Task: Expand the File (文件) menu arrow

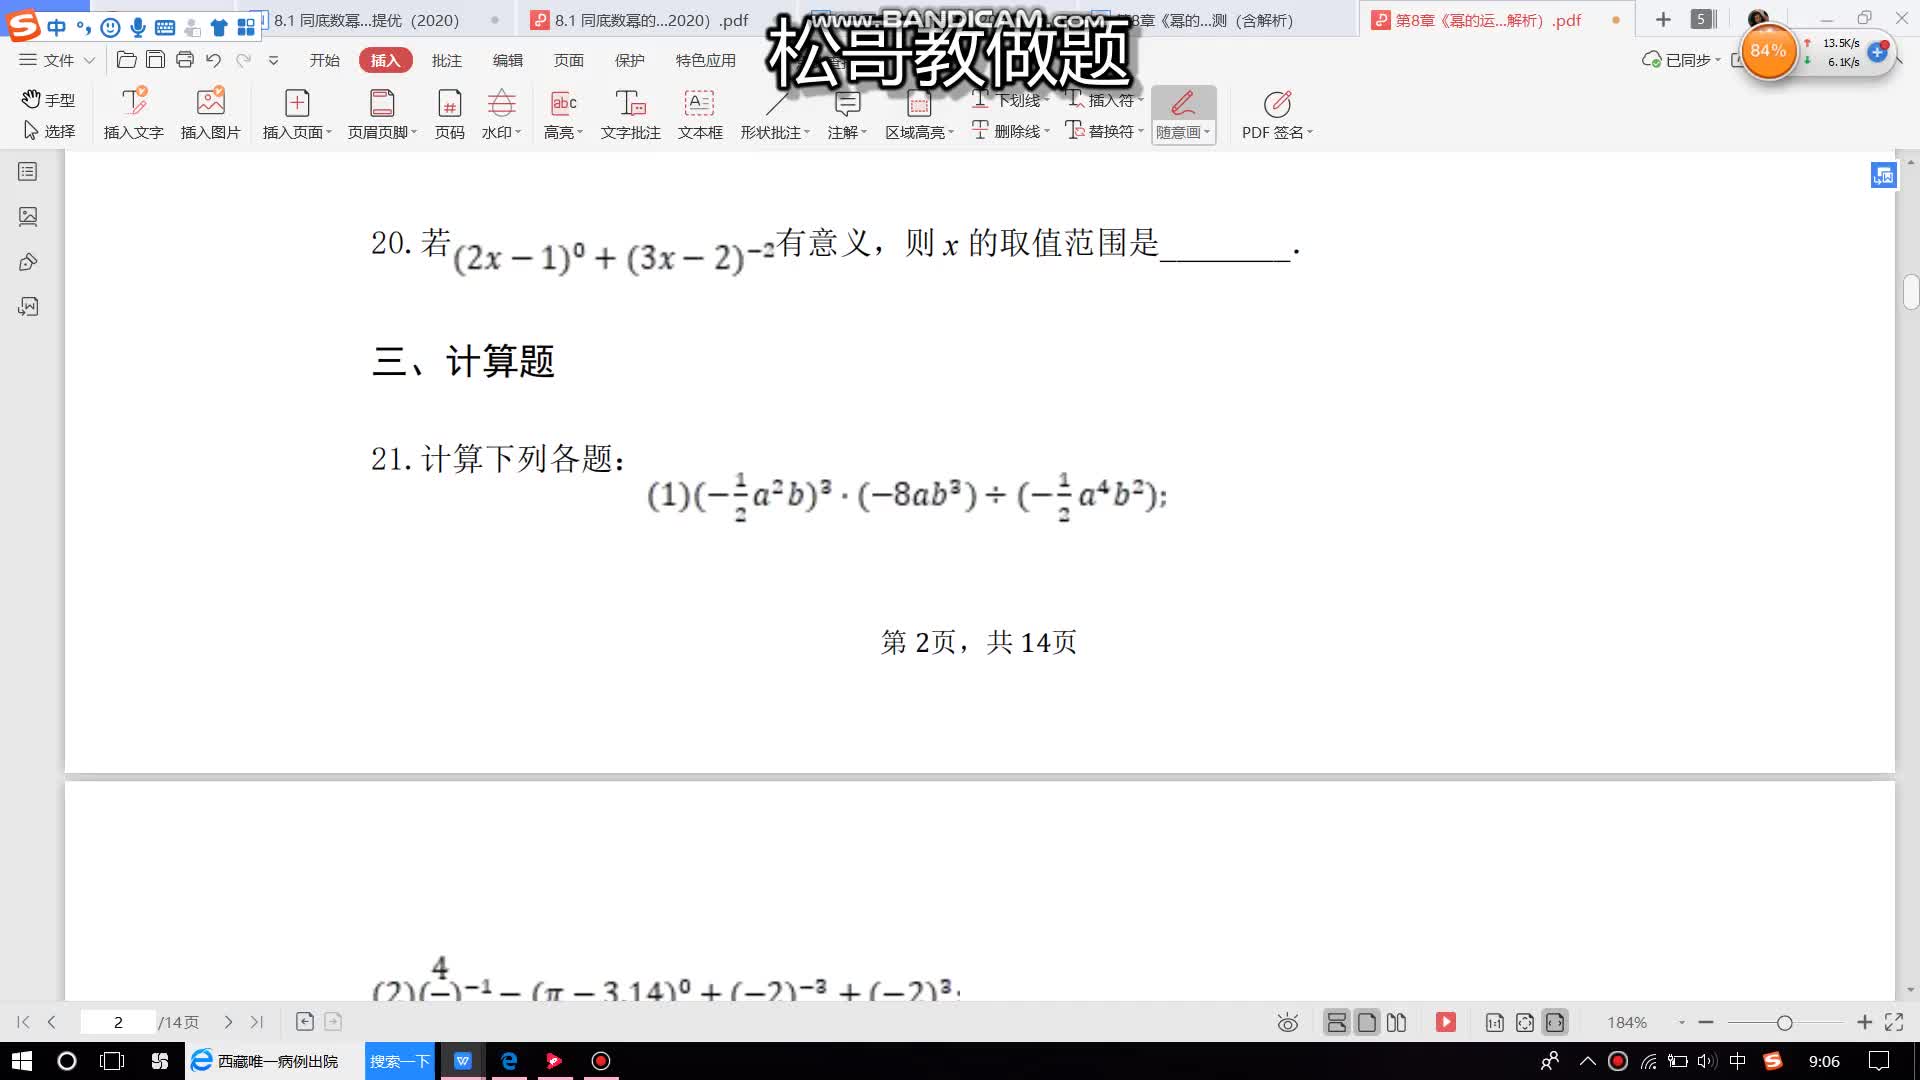Action: pyautogui.click(x=89, y=60)
